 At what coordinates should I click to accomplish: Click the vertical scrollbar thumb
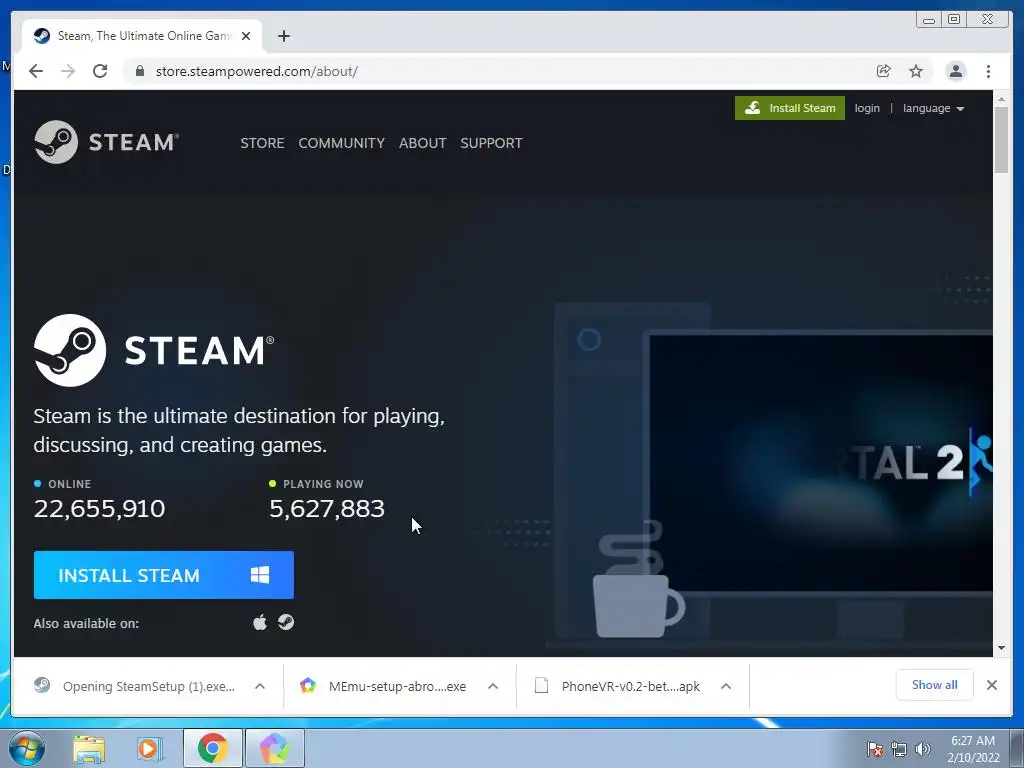click(x=1001, y=140)
